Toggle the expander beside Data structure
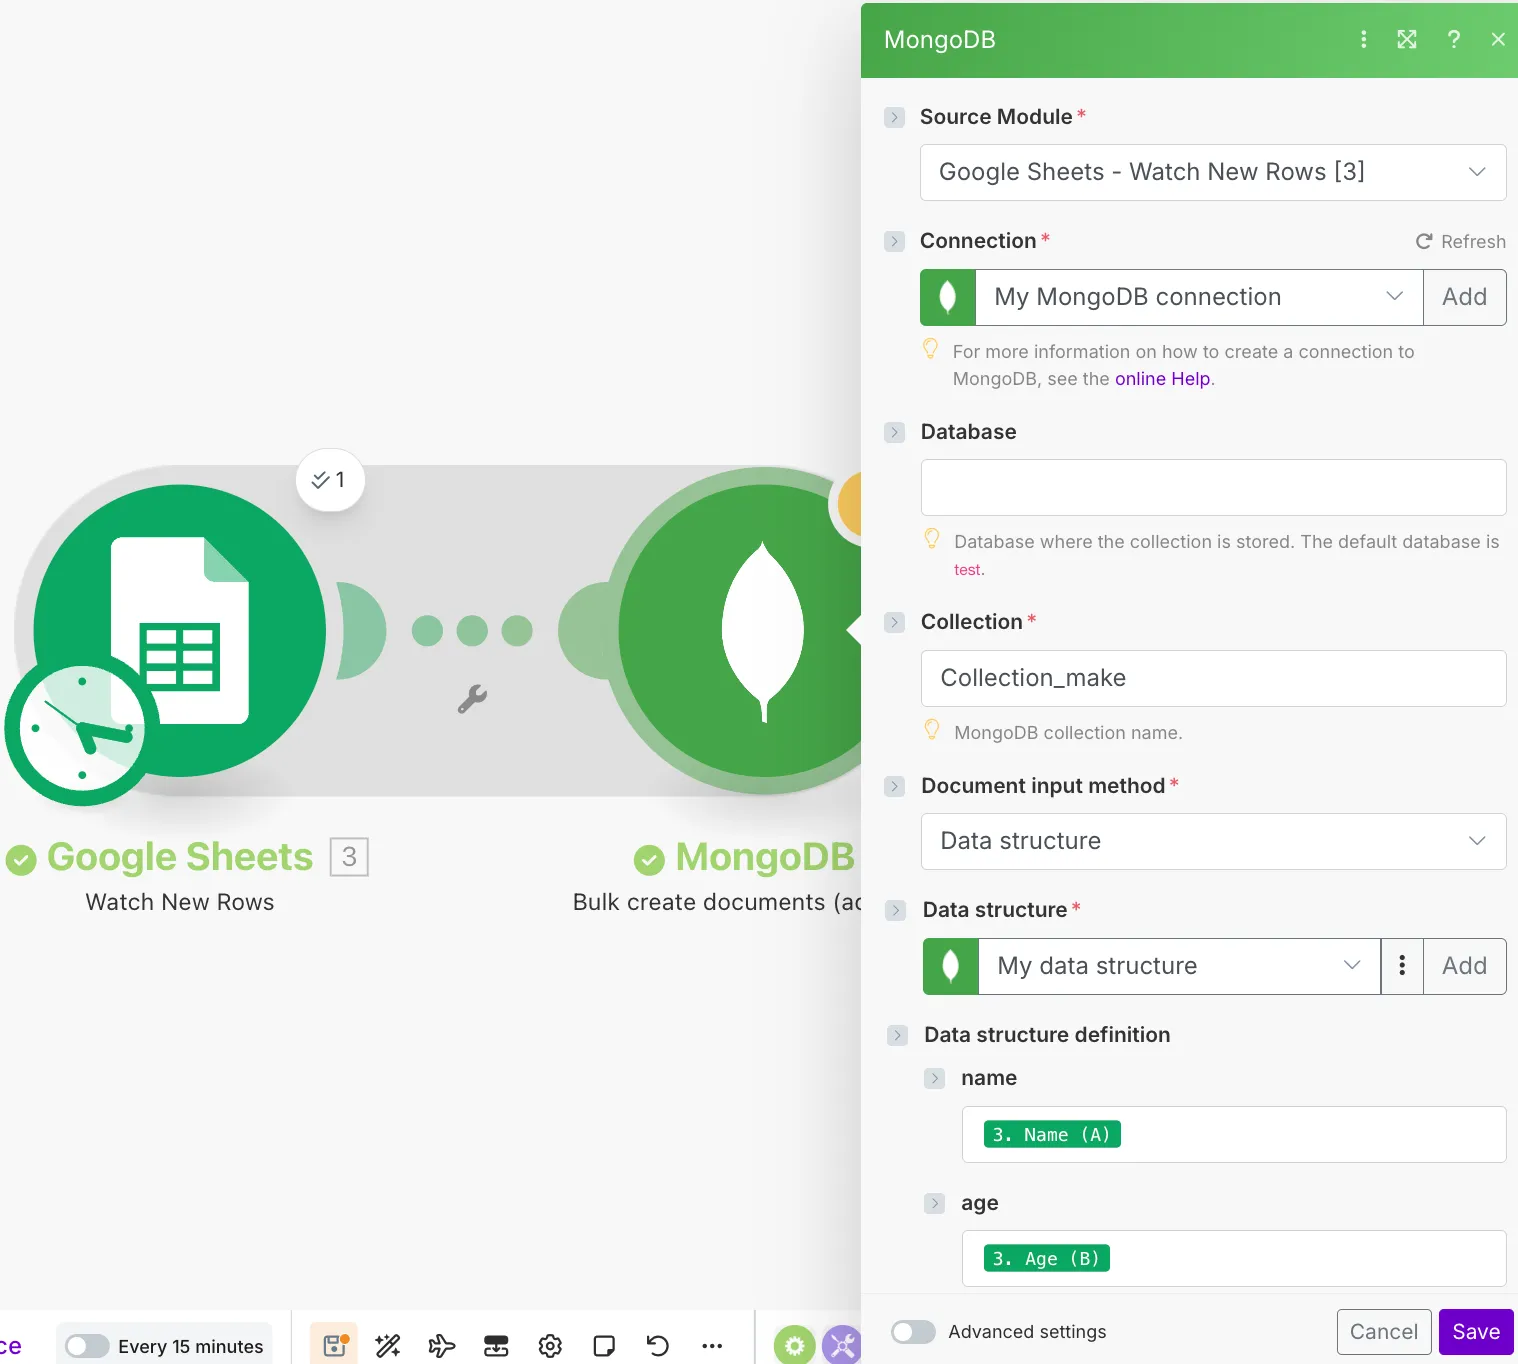The width and height of the screenshot is (1518, 1364). (x=896, y=910)
